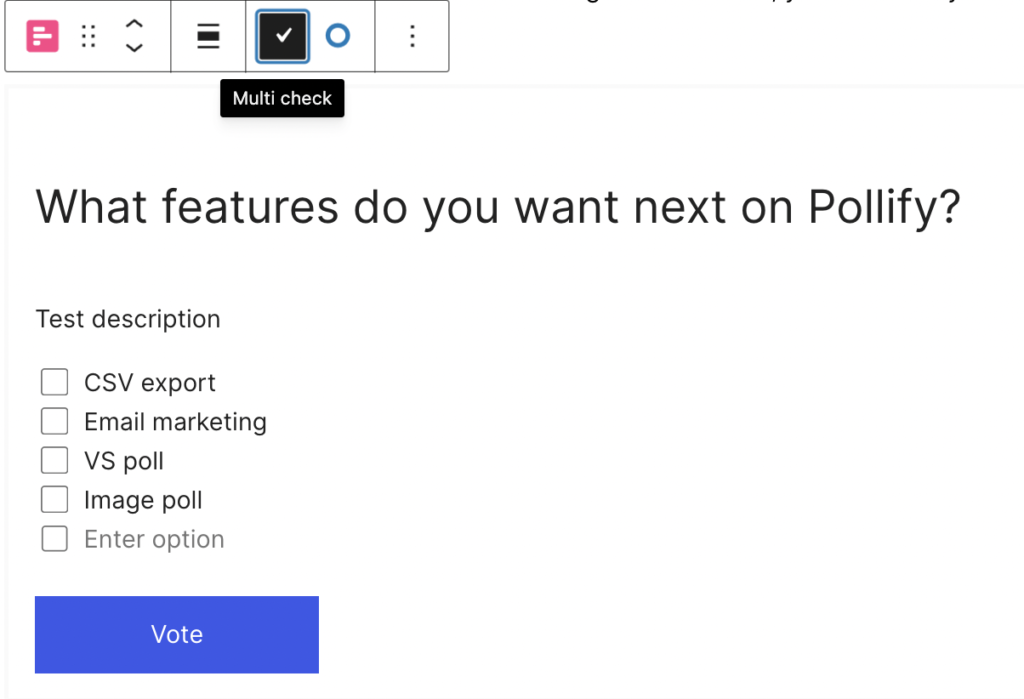This screenshot has height=699, width=1024.
Task: Move the block down with the down arrow
Action: point(134,47)
